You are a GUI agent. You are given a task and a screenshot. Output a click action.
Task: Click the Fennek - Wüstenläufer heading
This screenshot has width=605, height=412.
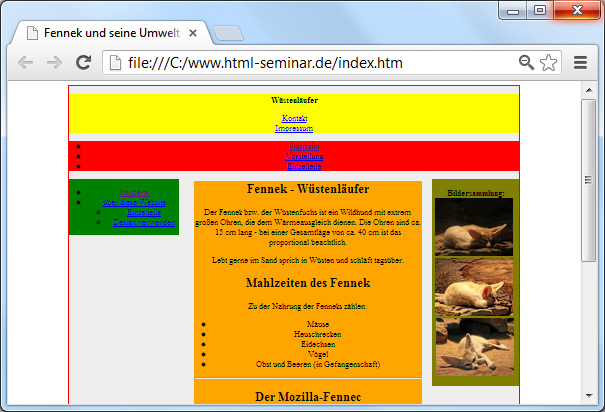point(308,189)
